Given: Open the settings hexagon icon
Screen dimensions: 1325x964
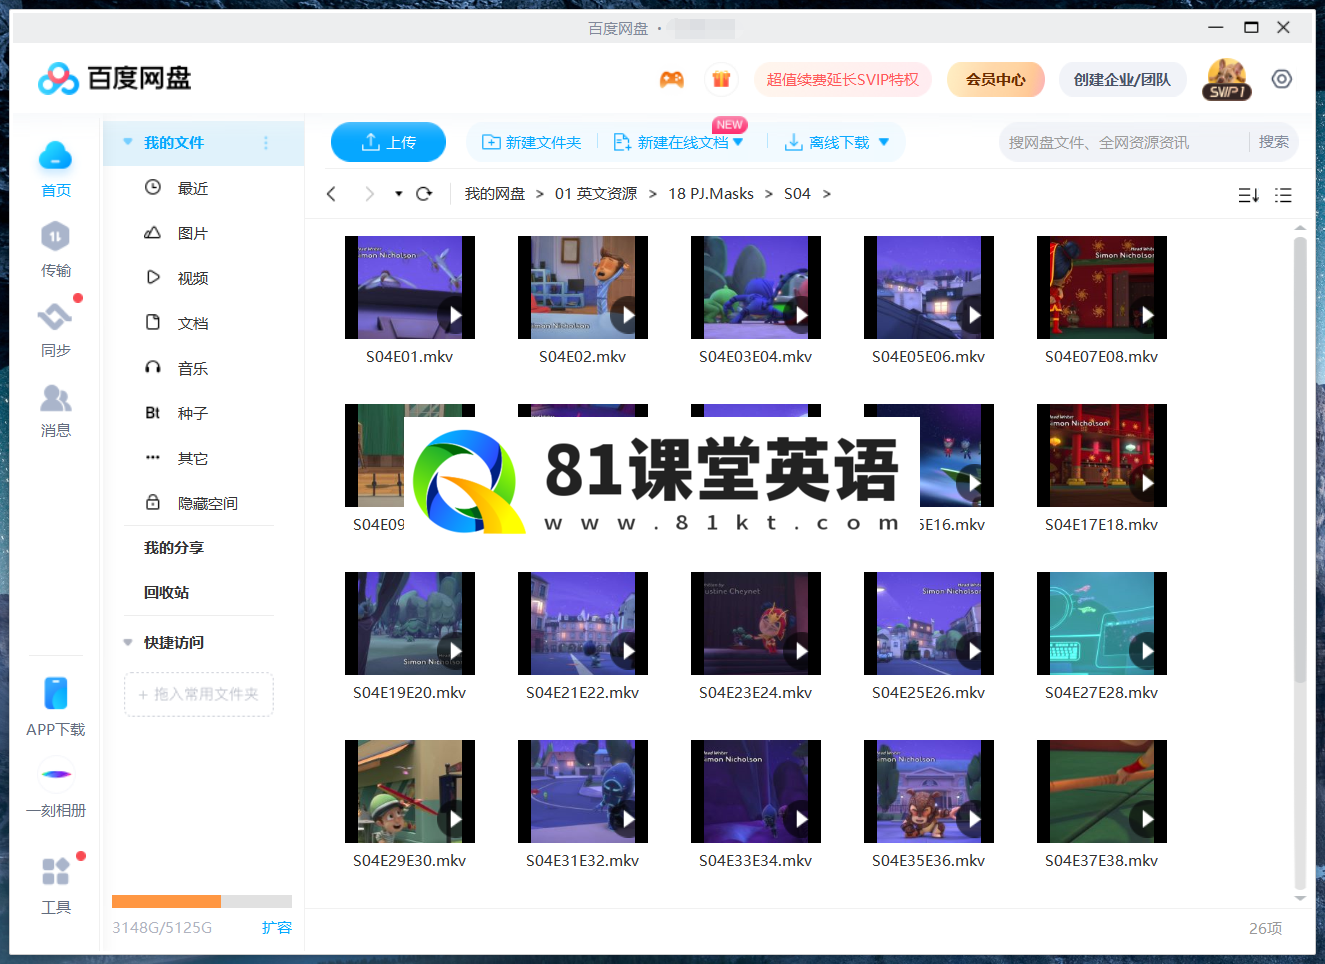Looking at the screenshot, I should [1282, 79].
